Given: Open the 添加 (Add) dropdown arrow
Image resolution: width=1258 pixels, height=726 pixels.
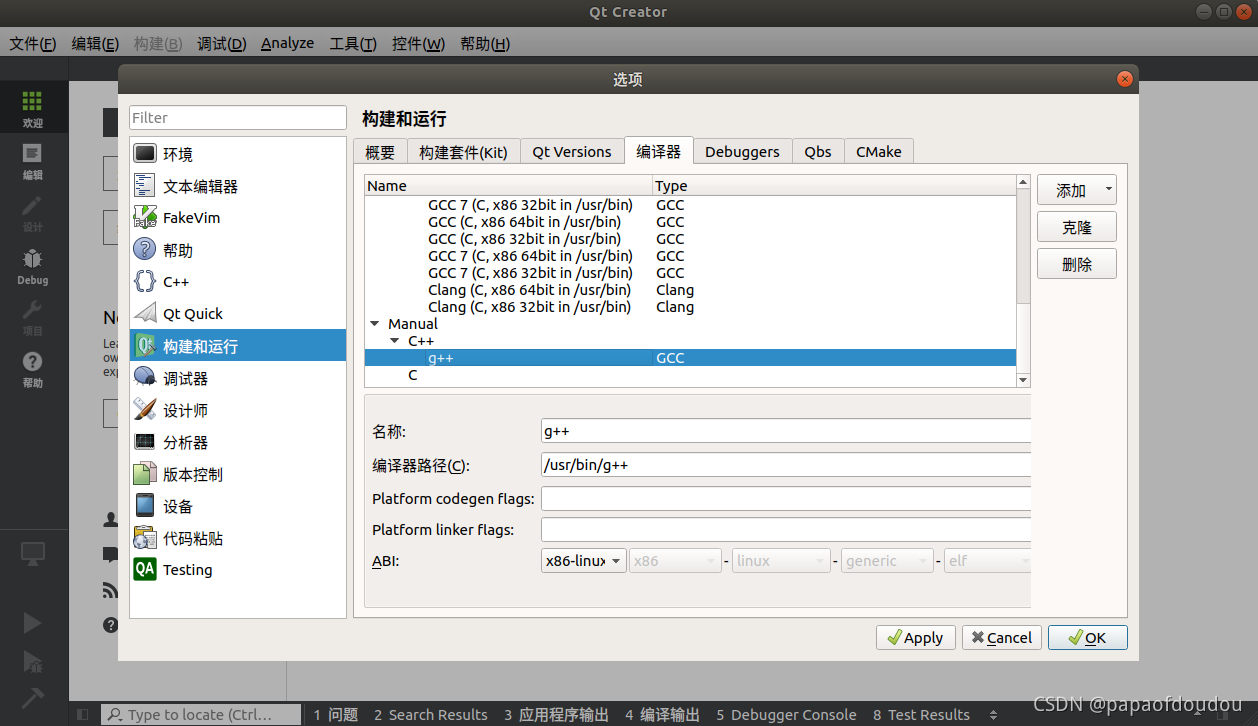Looking at the screenshot, I should coord(1108,190).
